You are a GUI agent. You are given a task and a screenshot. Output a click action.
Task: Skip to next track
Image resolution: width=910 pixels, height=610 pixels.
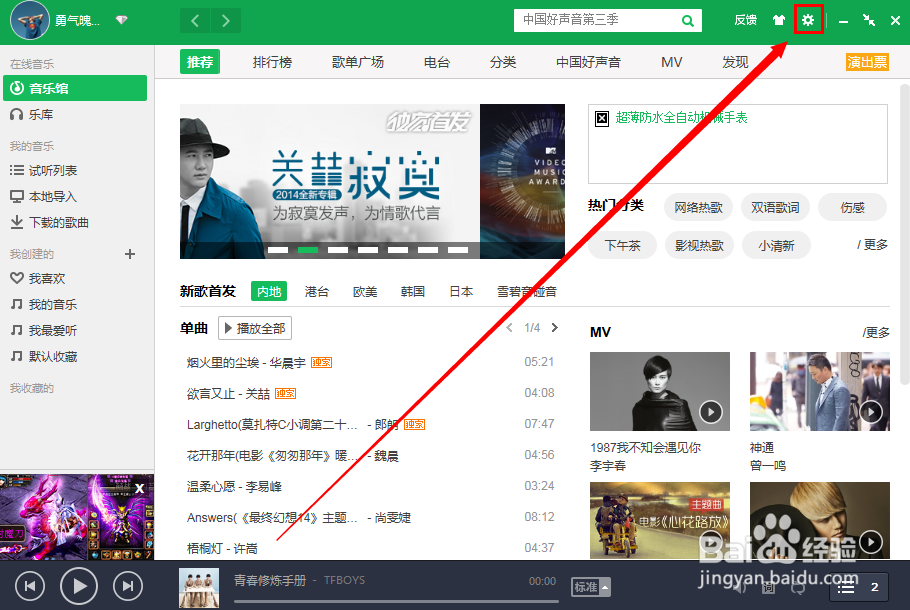(128, 586)
